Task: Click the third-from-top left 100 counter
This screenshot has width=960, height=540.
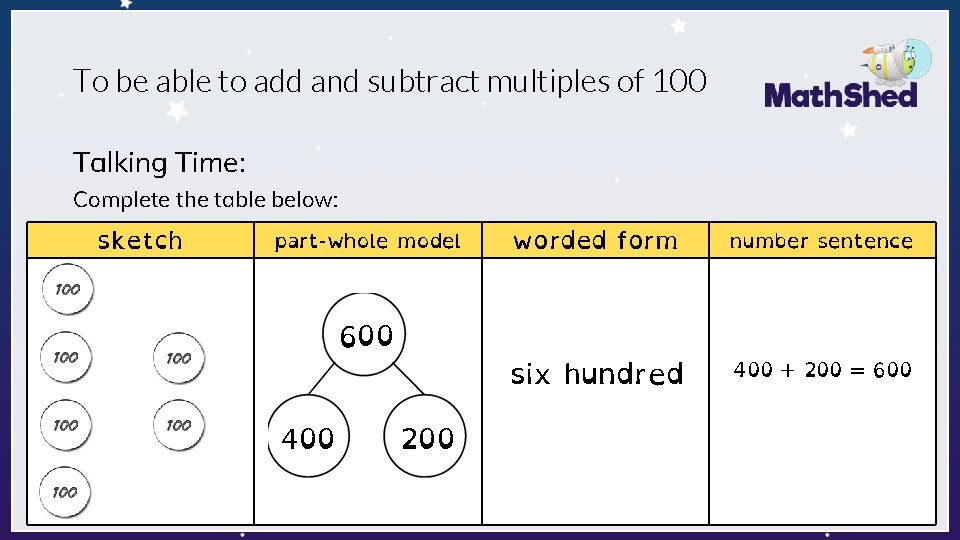Action: [66, 425]
